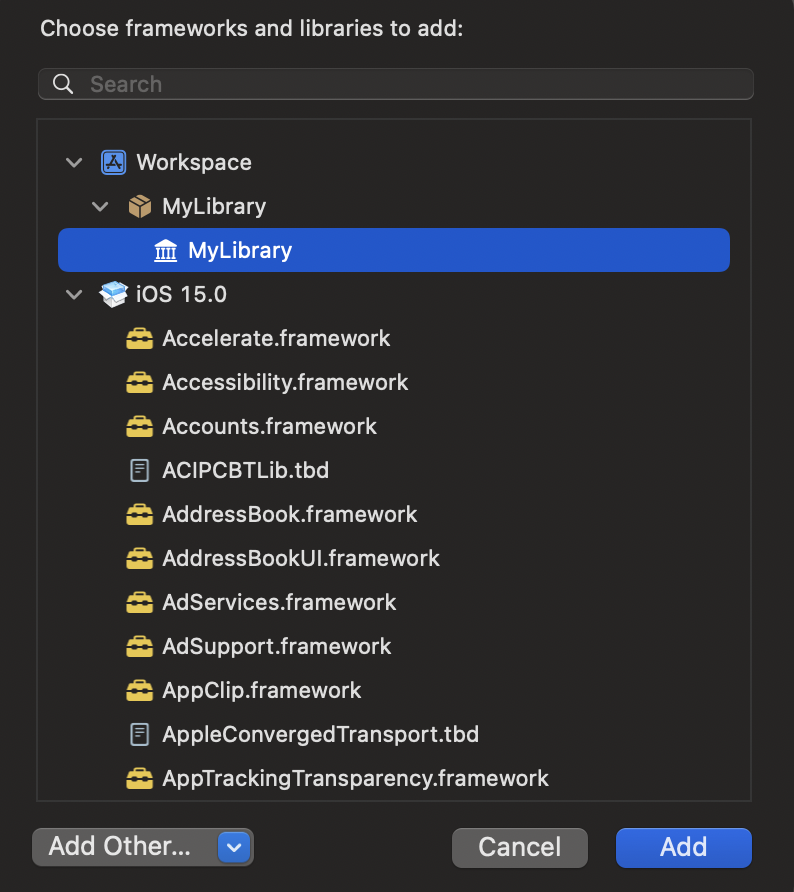Select the highlighted MyLibrary library row

click(394, 250)
